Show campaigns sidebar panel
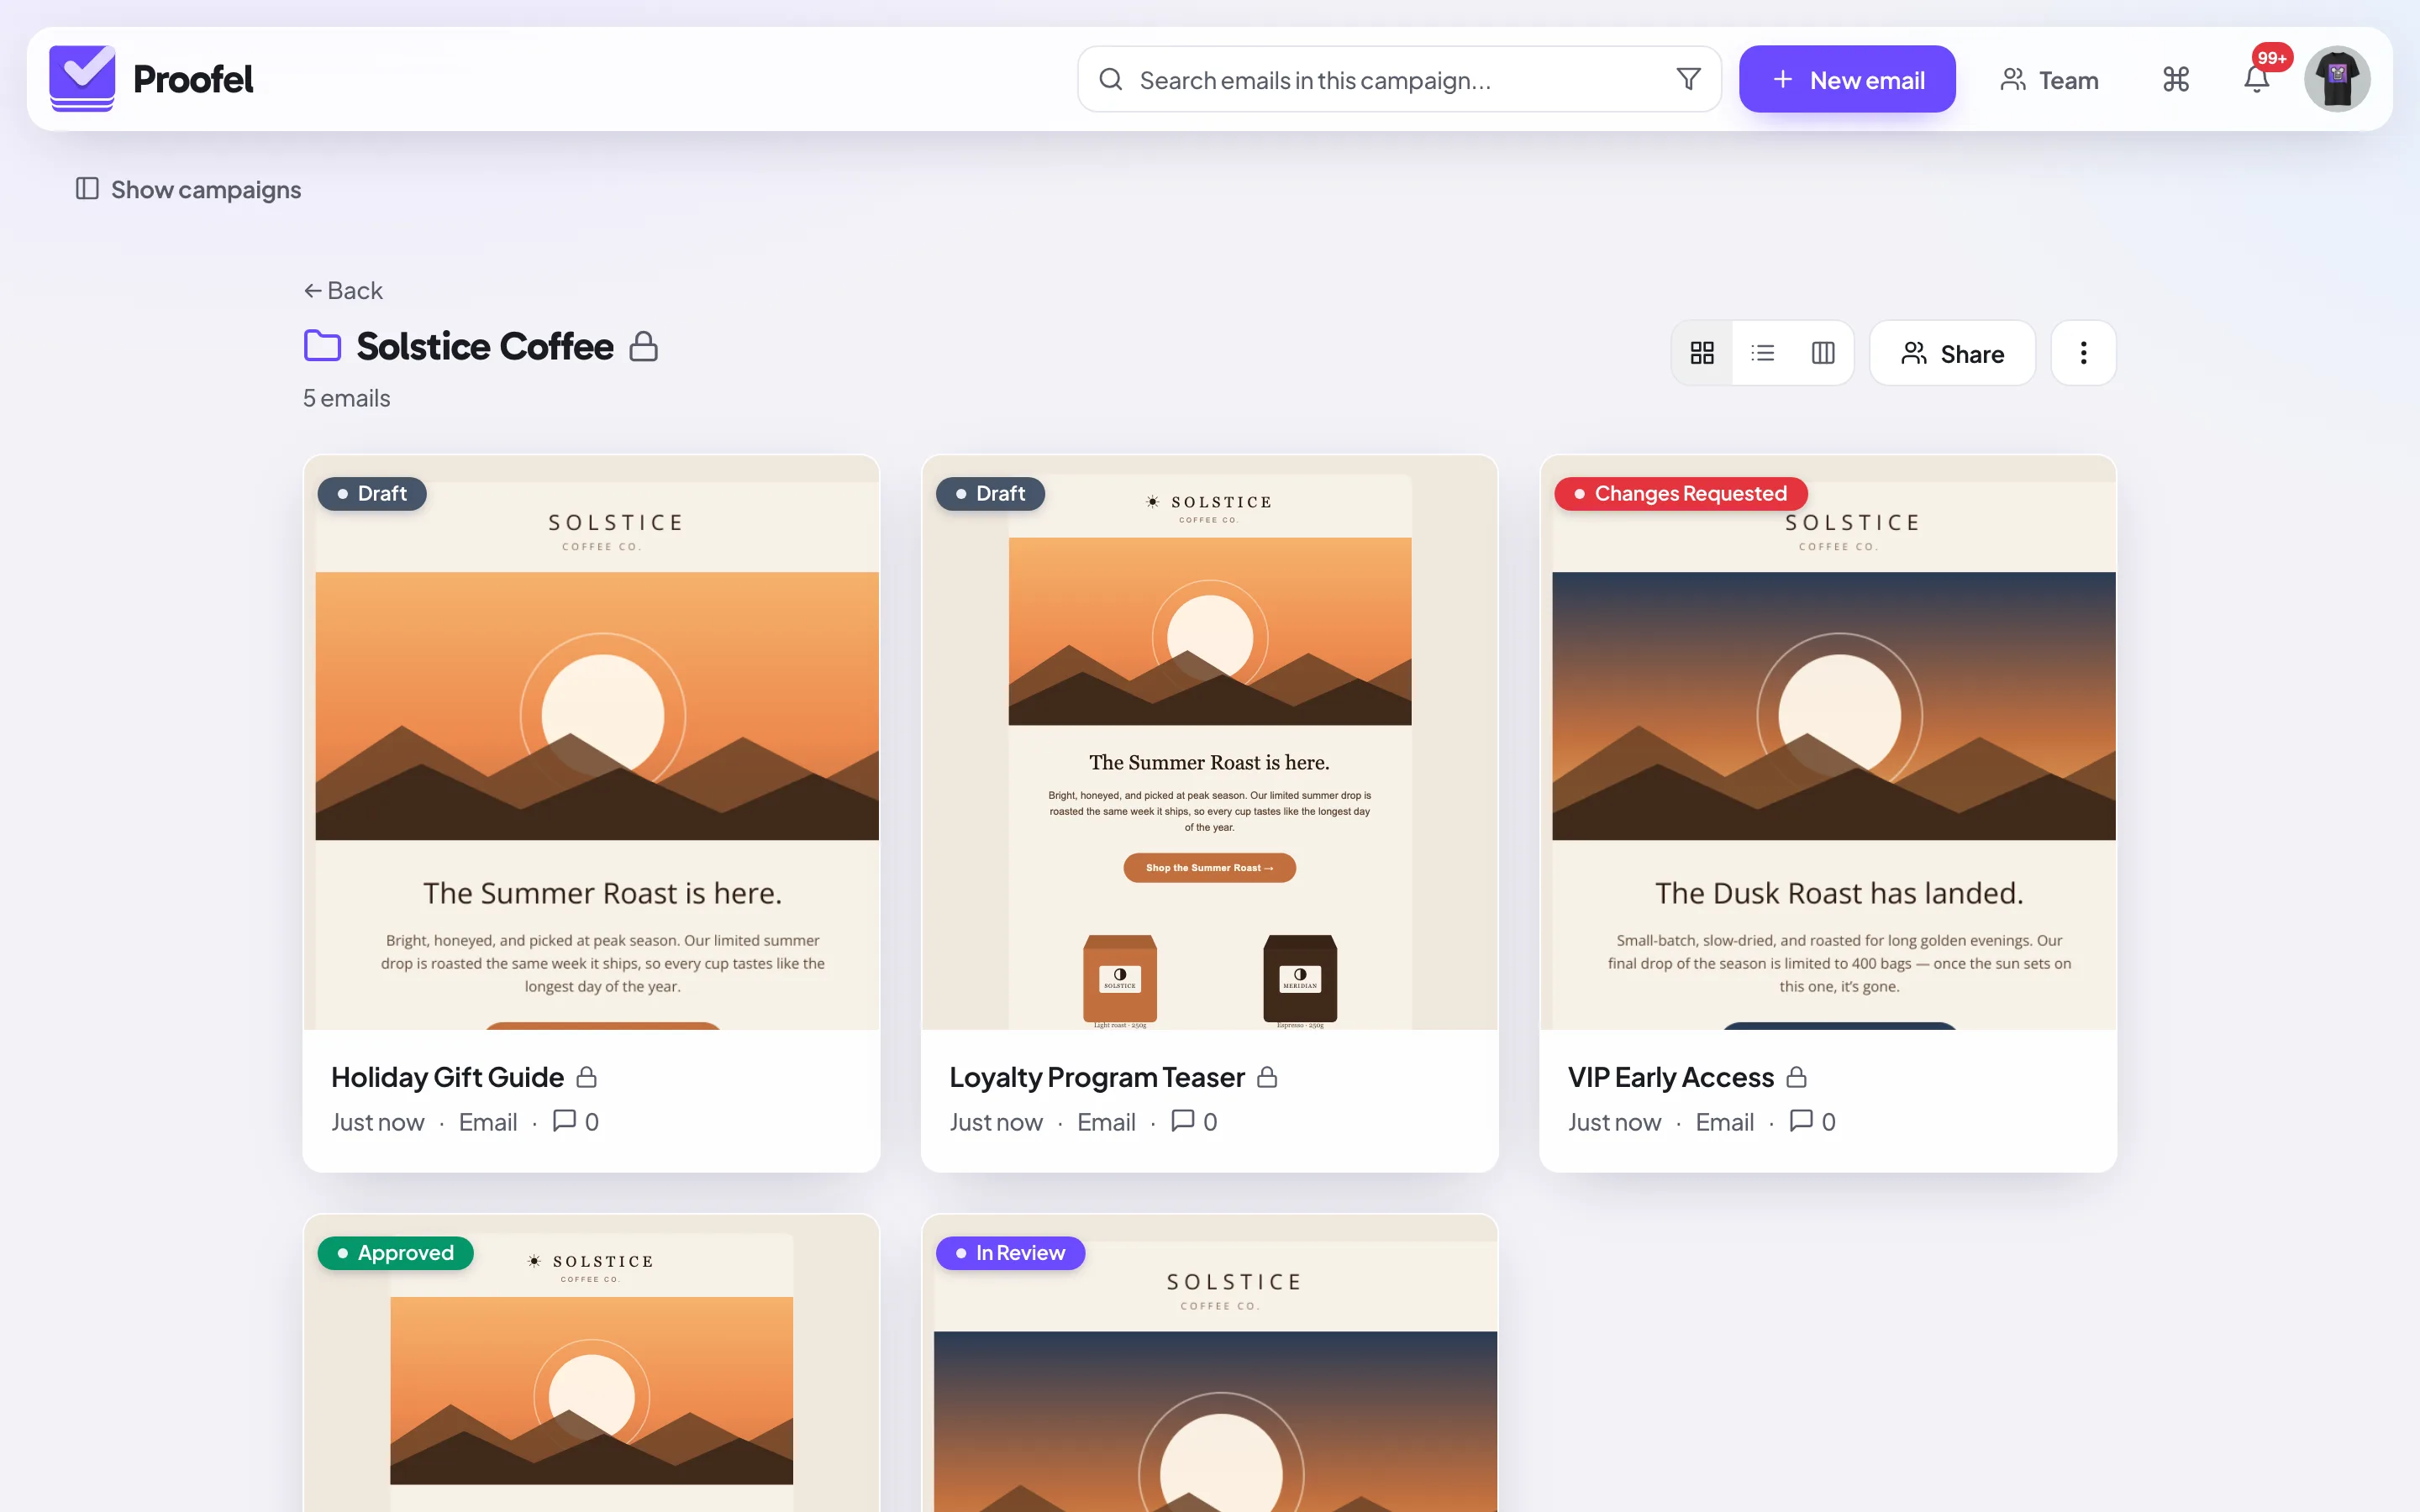The image size is (2420, 1512). click(x=188, y=189)
